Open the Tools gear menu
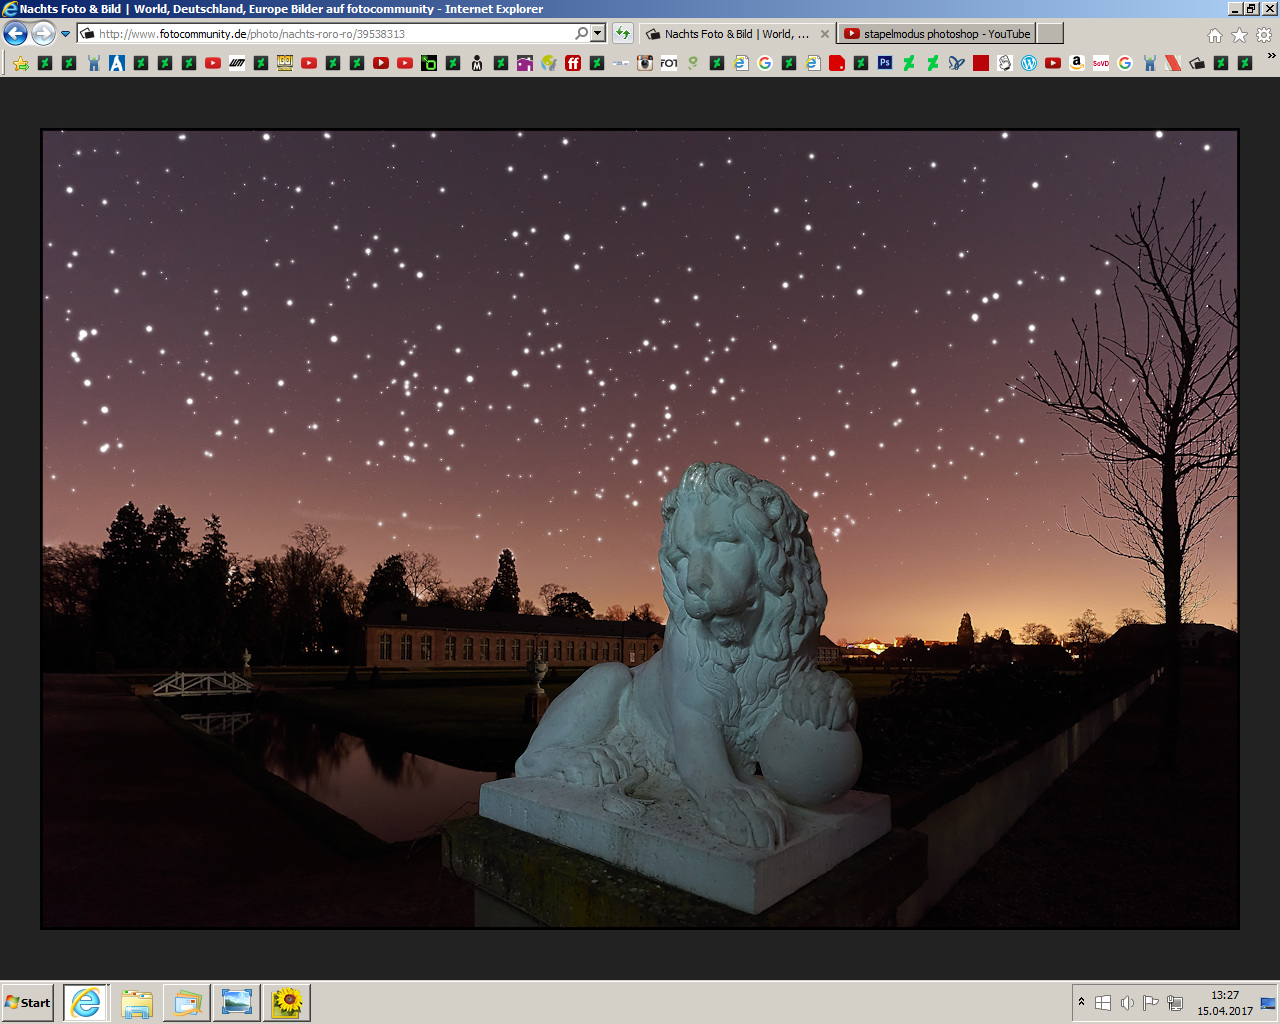This screenshot has height=1024, width=1280. coord(1264,35)
